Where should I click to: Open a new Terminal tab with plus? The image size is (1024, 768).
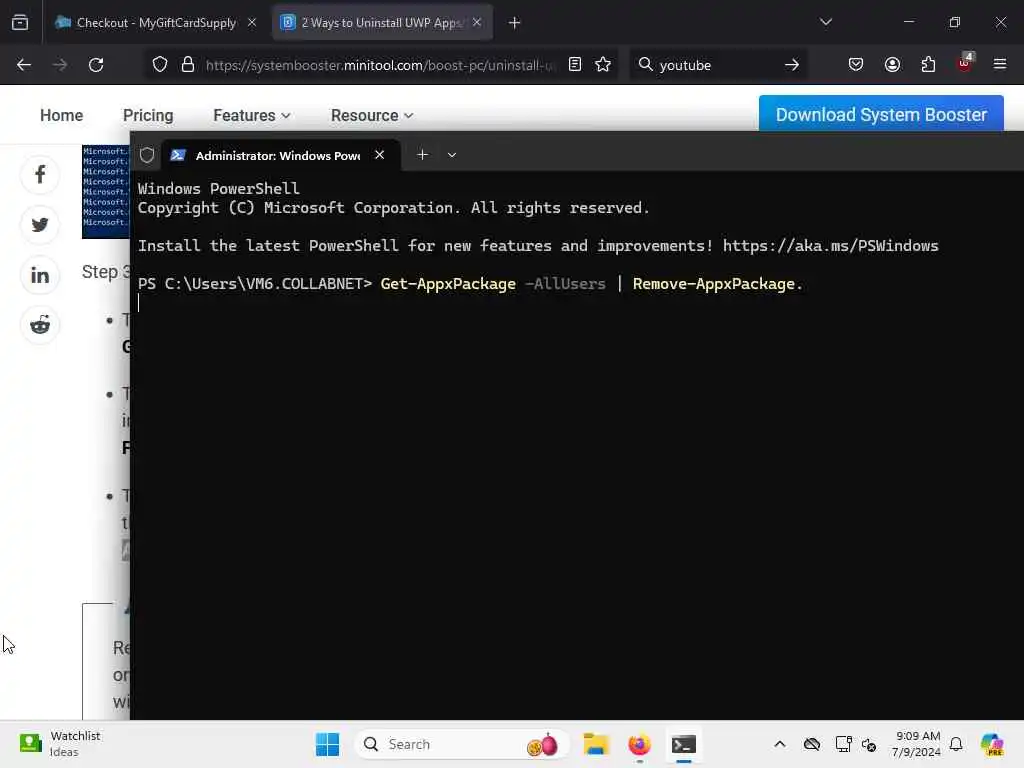tap(423, 155)
